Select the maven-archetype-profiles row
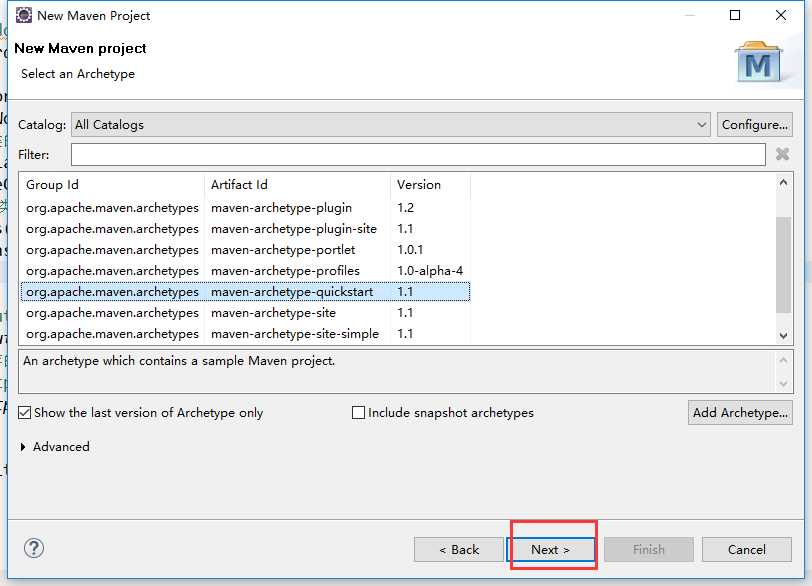Image resolution: width=812 pixels, height=586 pixels. (245, 271)
